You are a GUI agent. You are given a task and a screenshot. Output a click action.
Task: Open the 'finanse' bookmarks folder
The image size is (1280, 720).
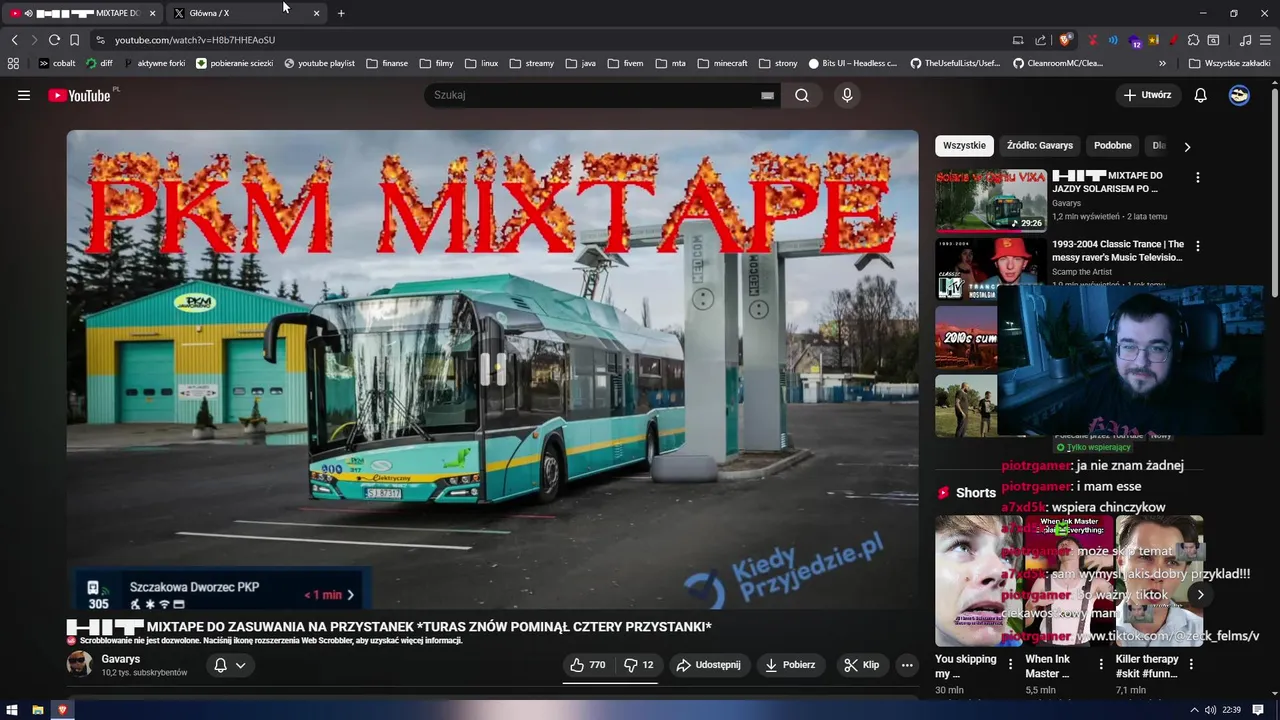tap(387, 63)
